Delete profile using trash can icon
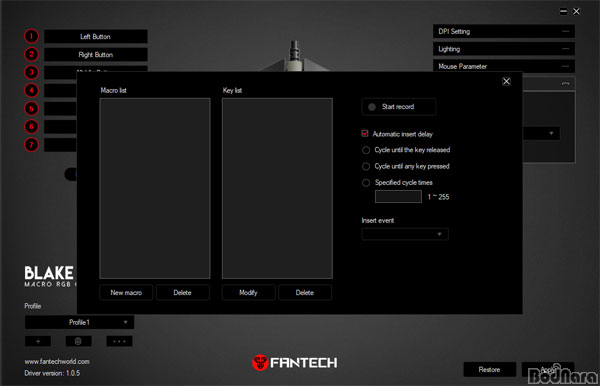Image resolution: width=600 pixels, height=386 pixels. (78, 341)
